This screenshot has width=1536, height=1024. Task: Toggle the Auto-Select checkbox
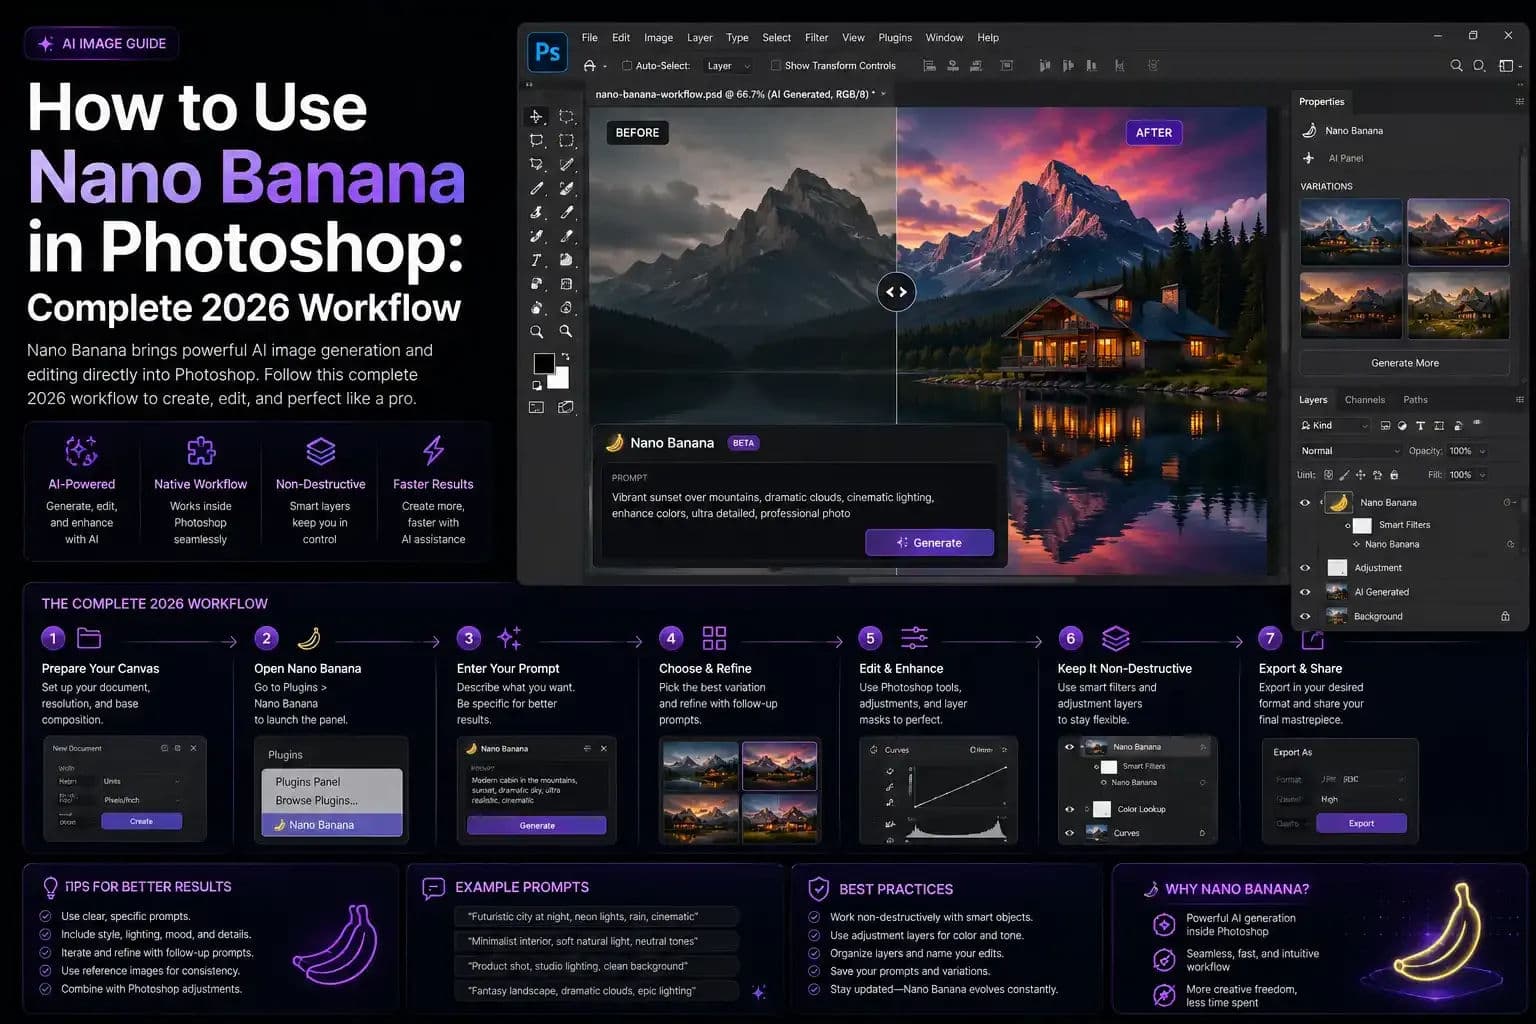[x=627, y=66]
